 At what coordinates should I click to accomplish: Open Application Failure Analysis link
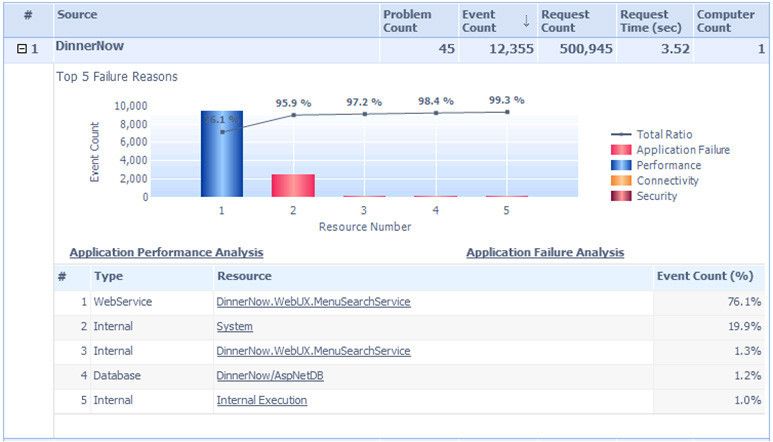(545, 252)
